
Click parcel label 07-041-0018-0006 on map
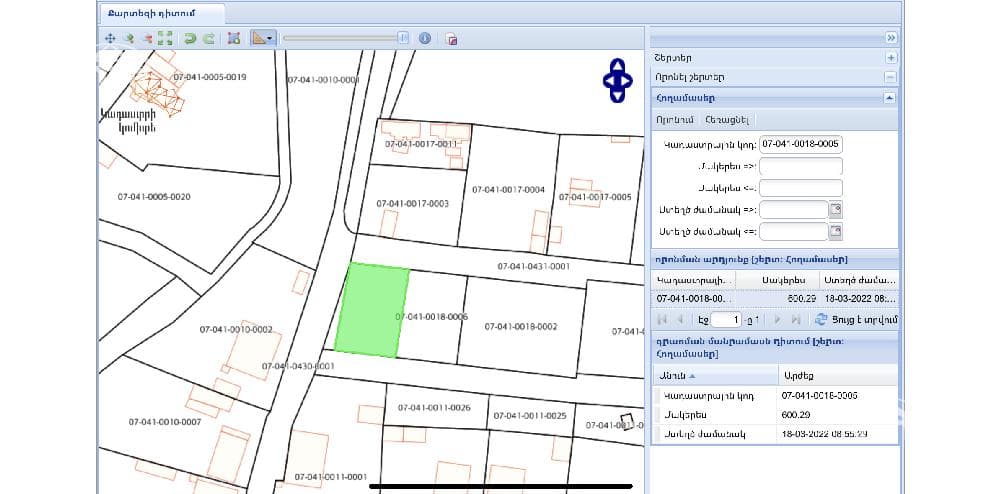tap(432, 317)
